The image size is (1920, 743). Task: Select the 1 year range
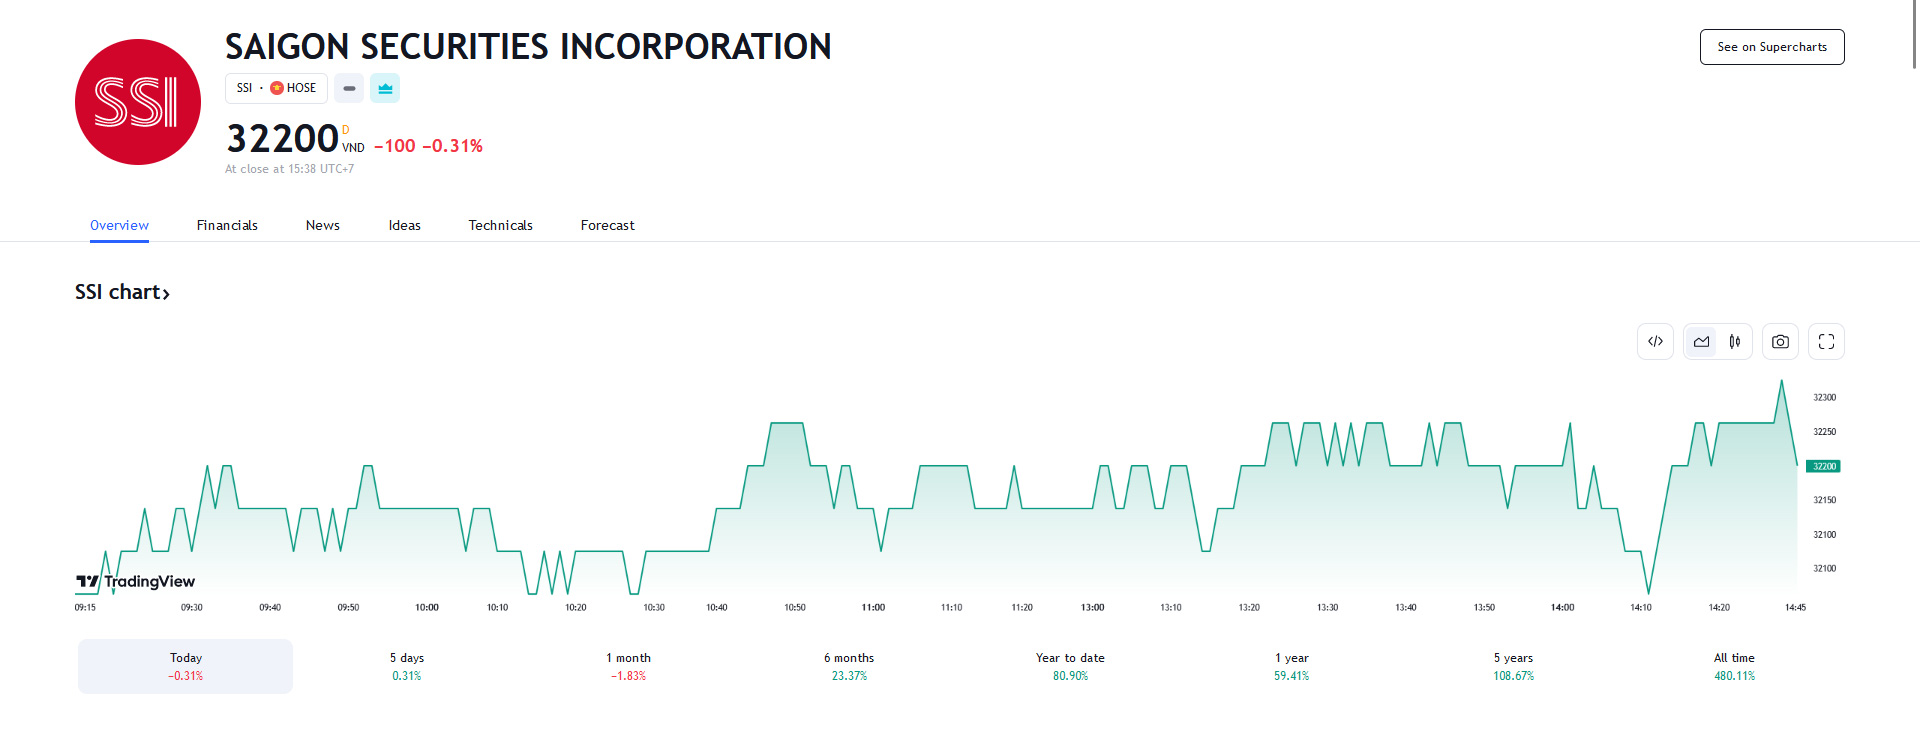[1291, 666]
